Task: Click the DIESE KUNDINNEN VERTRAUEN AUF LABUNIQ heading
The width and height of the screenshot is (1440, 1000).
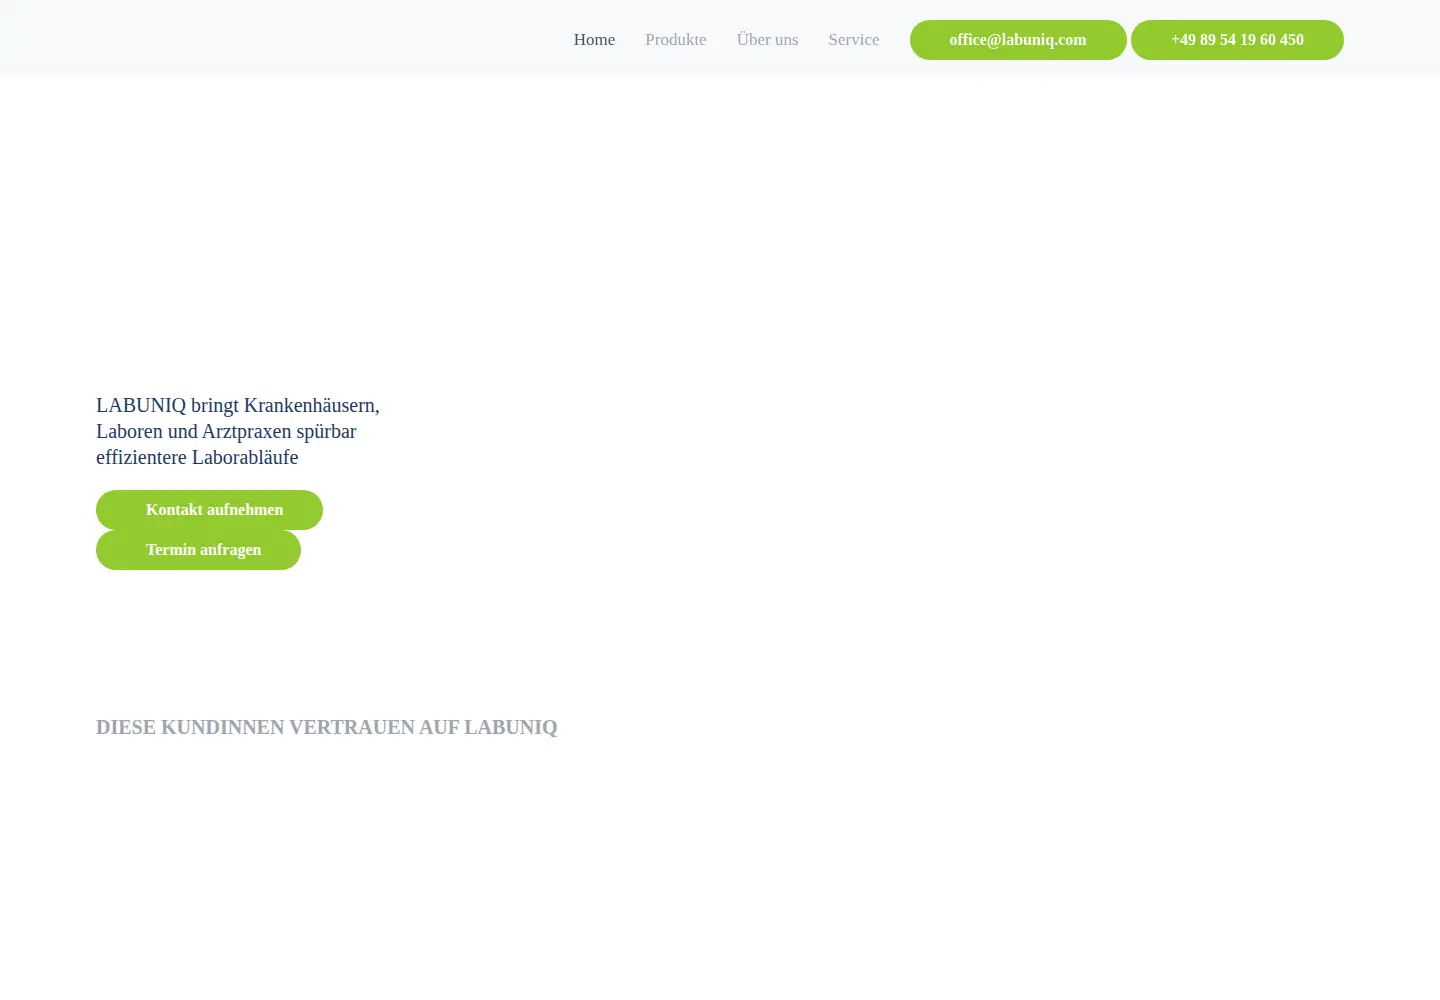Action: (327, 727)
